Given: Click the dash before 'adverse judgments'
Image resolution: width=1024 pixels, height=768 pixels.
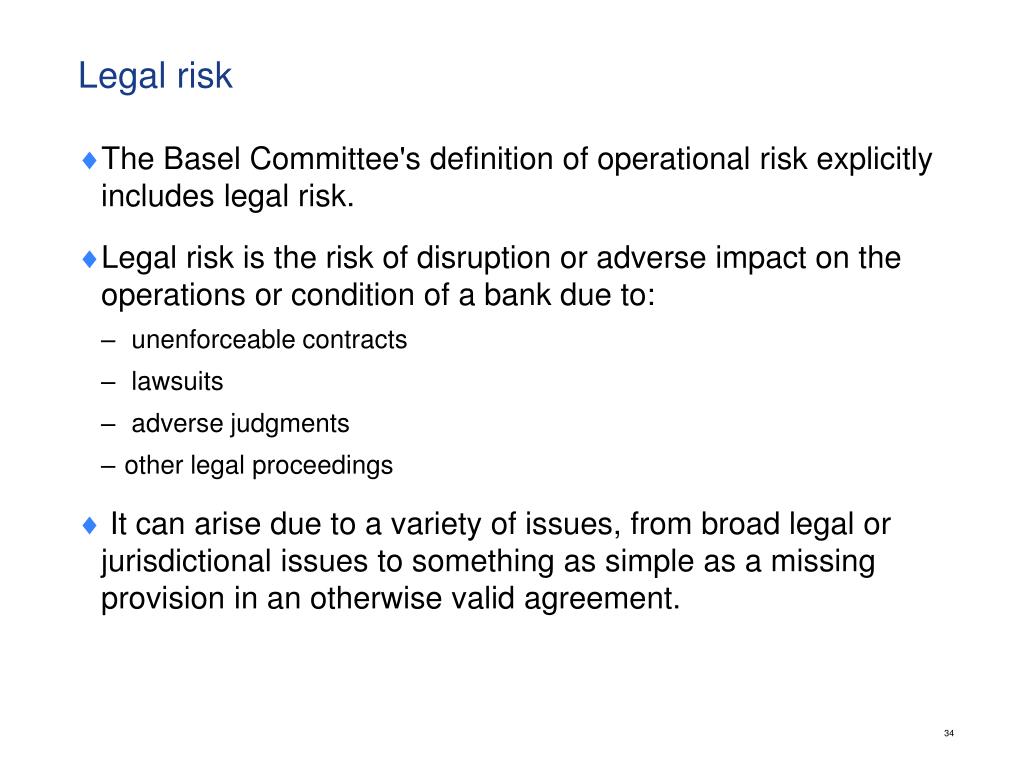Looking at the screenshot, I should (108, 425).
